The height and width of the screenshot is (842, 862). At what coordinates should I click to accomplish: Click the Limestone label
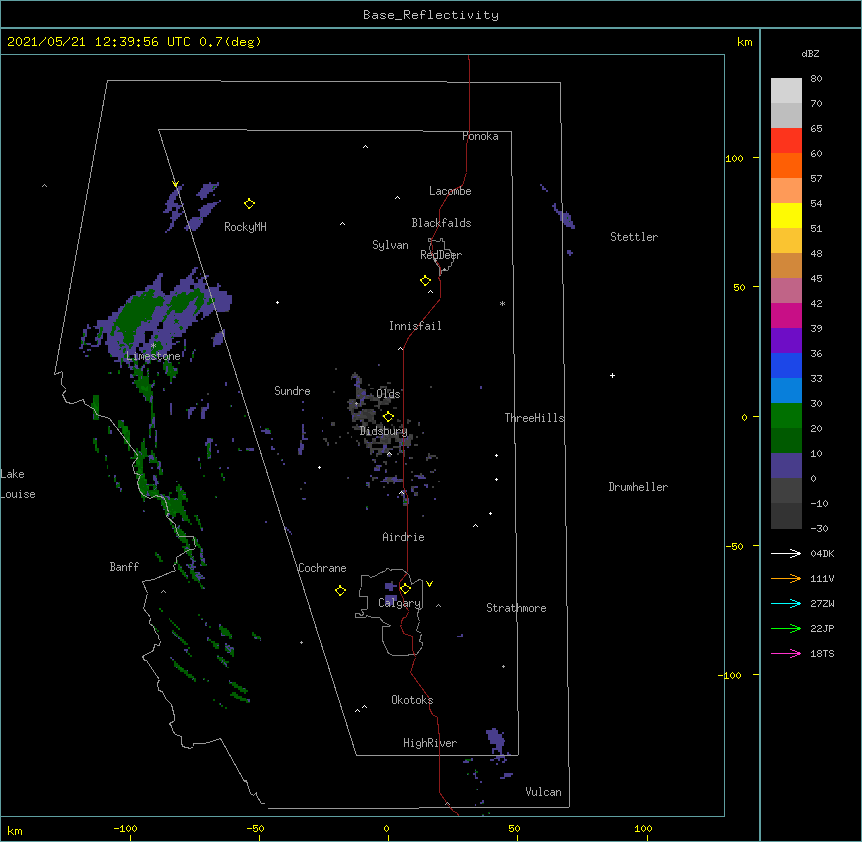point(153,356)
